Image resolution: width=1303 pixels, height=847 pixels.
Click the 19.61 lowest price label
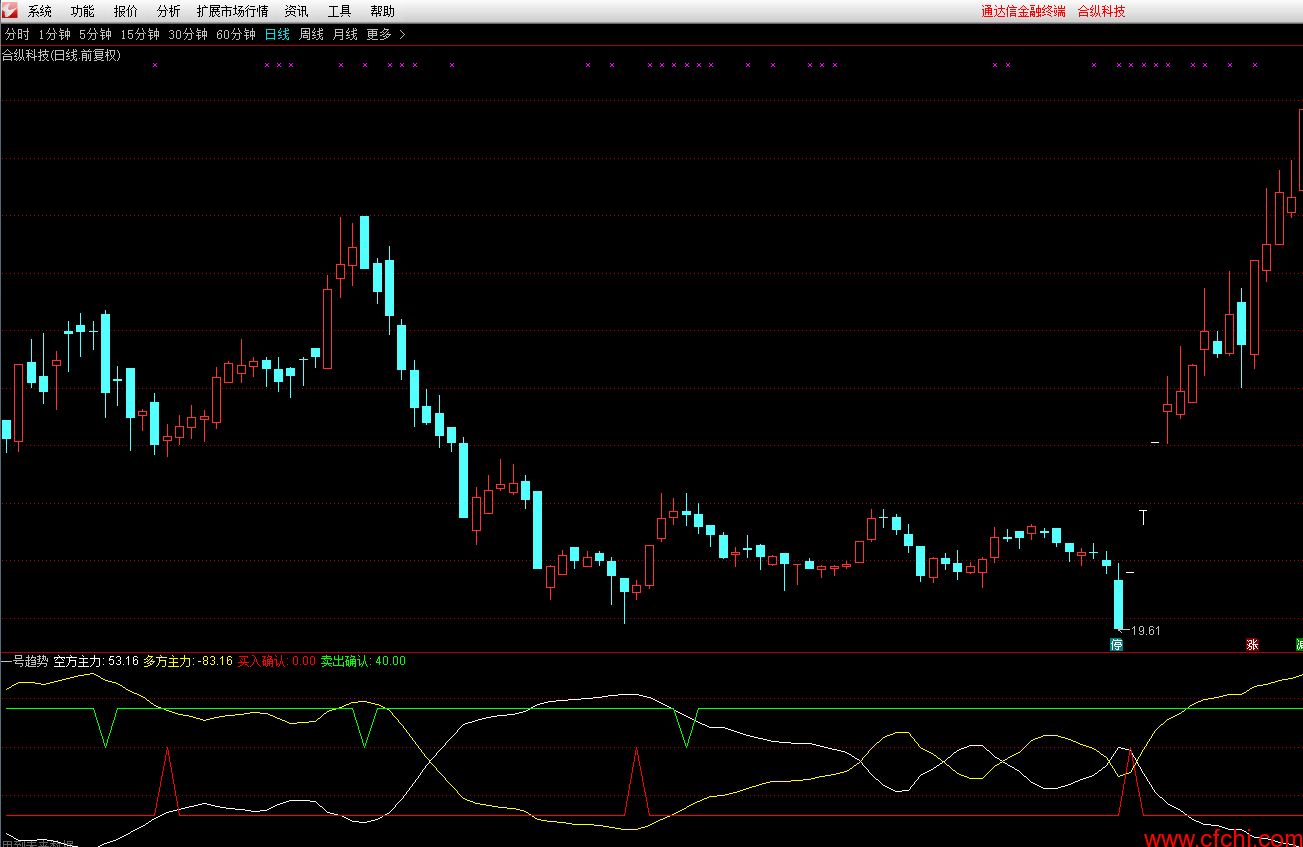(x=1146, y=630)
